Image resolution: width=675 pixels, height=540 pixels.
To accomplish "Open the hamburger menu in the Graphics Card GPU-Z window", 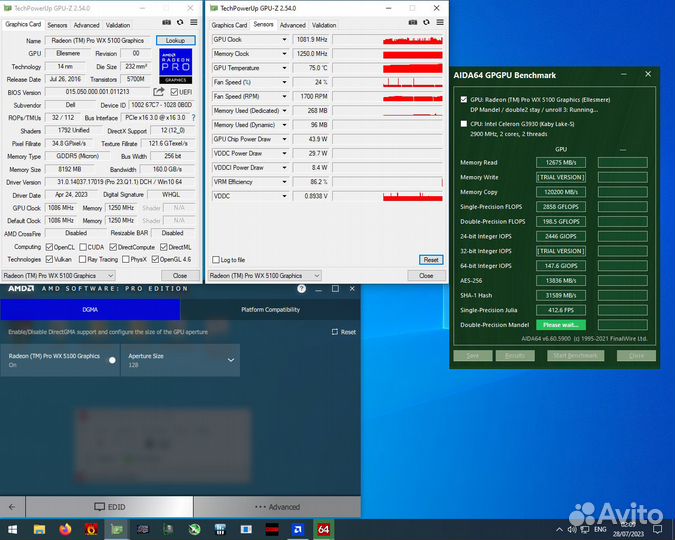I will point(194,22).
